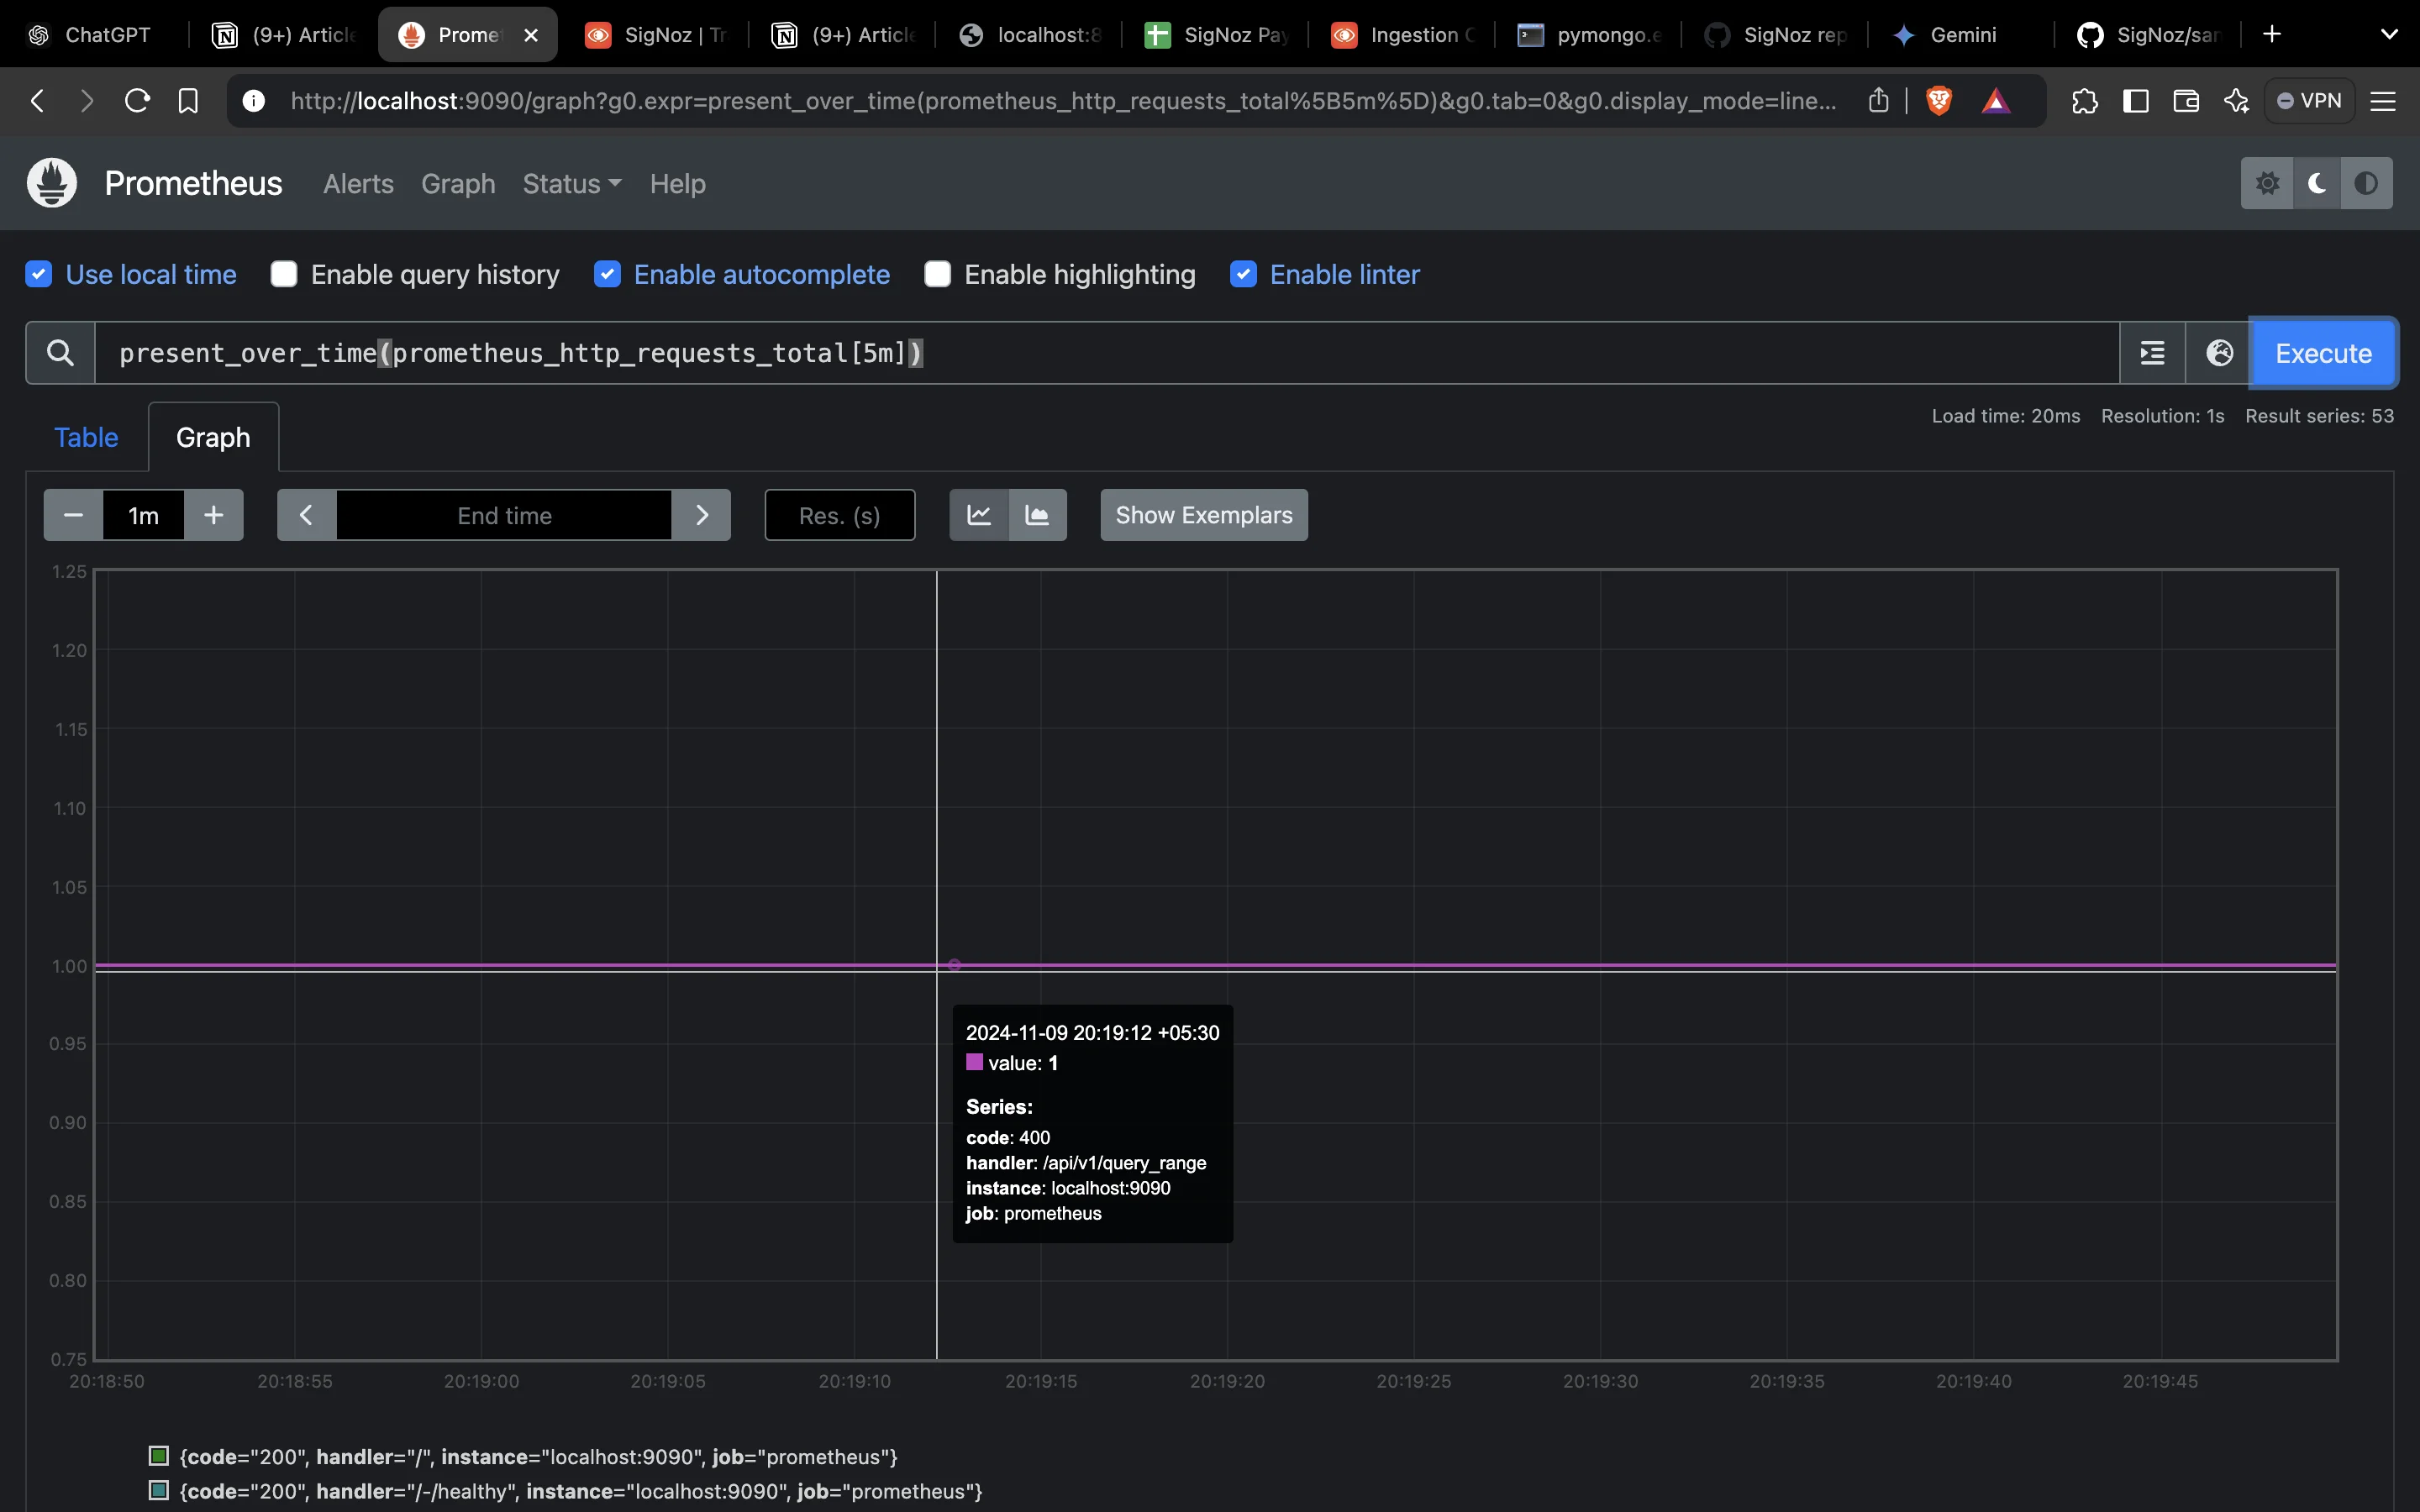
Task: Open the Help page
Action: pyautogui.click(x=677, y=184)
